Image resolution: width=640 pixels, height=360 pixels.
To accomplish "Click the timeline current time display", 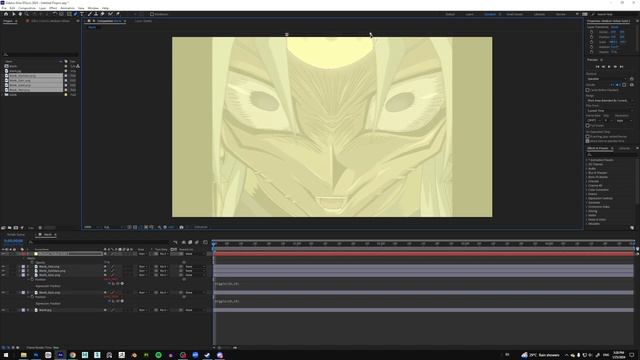I will coord(13,241).
